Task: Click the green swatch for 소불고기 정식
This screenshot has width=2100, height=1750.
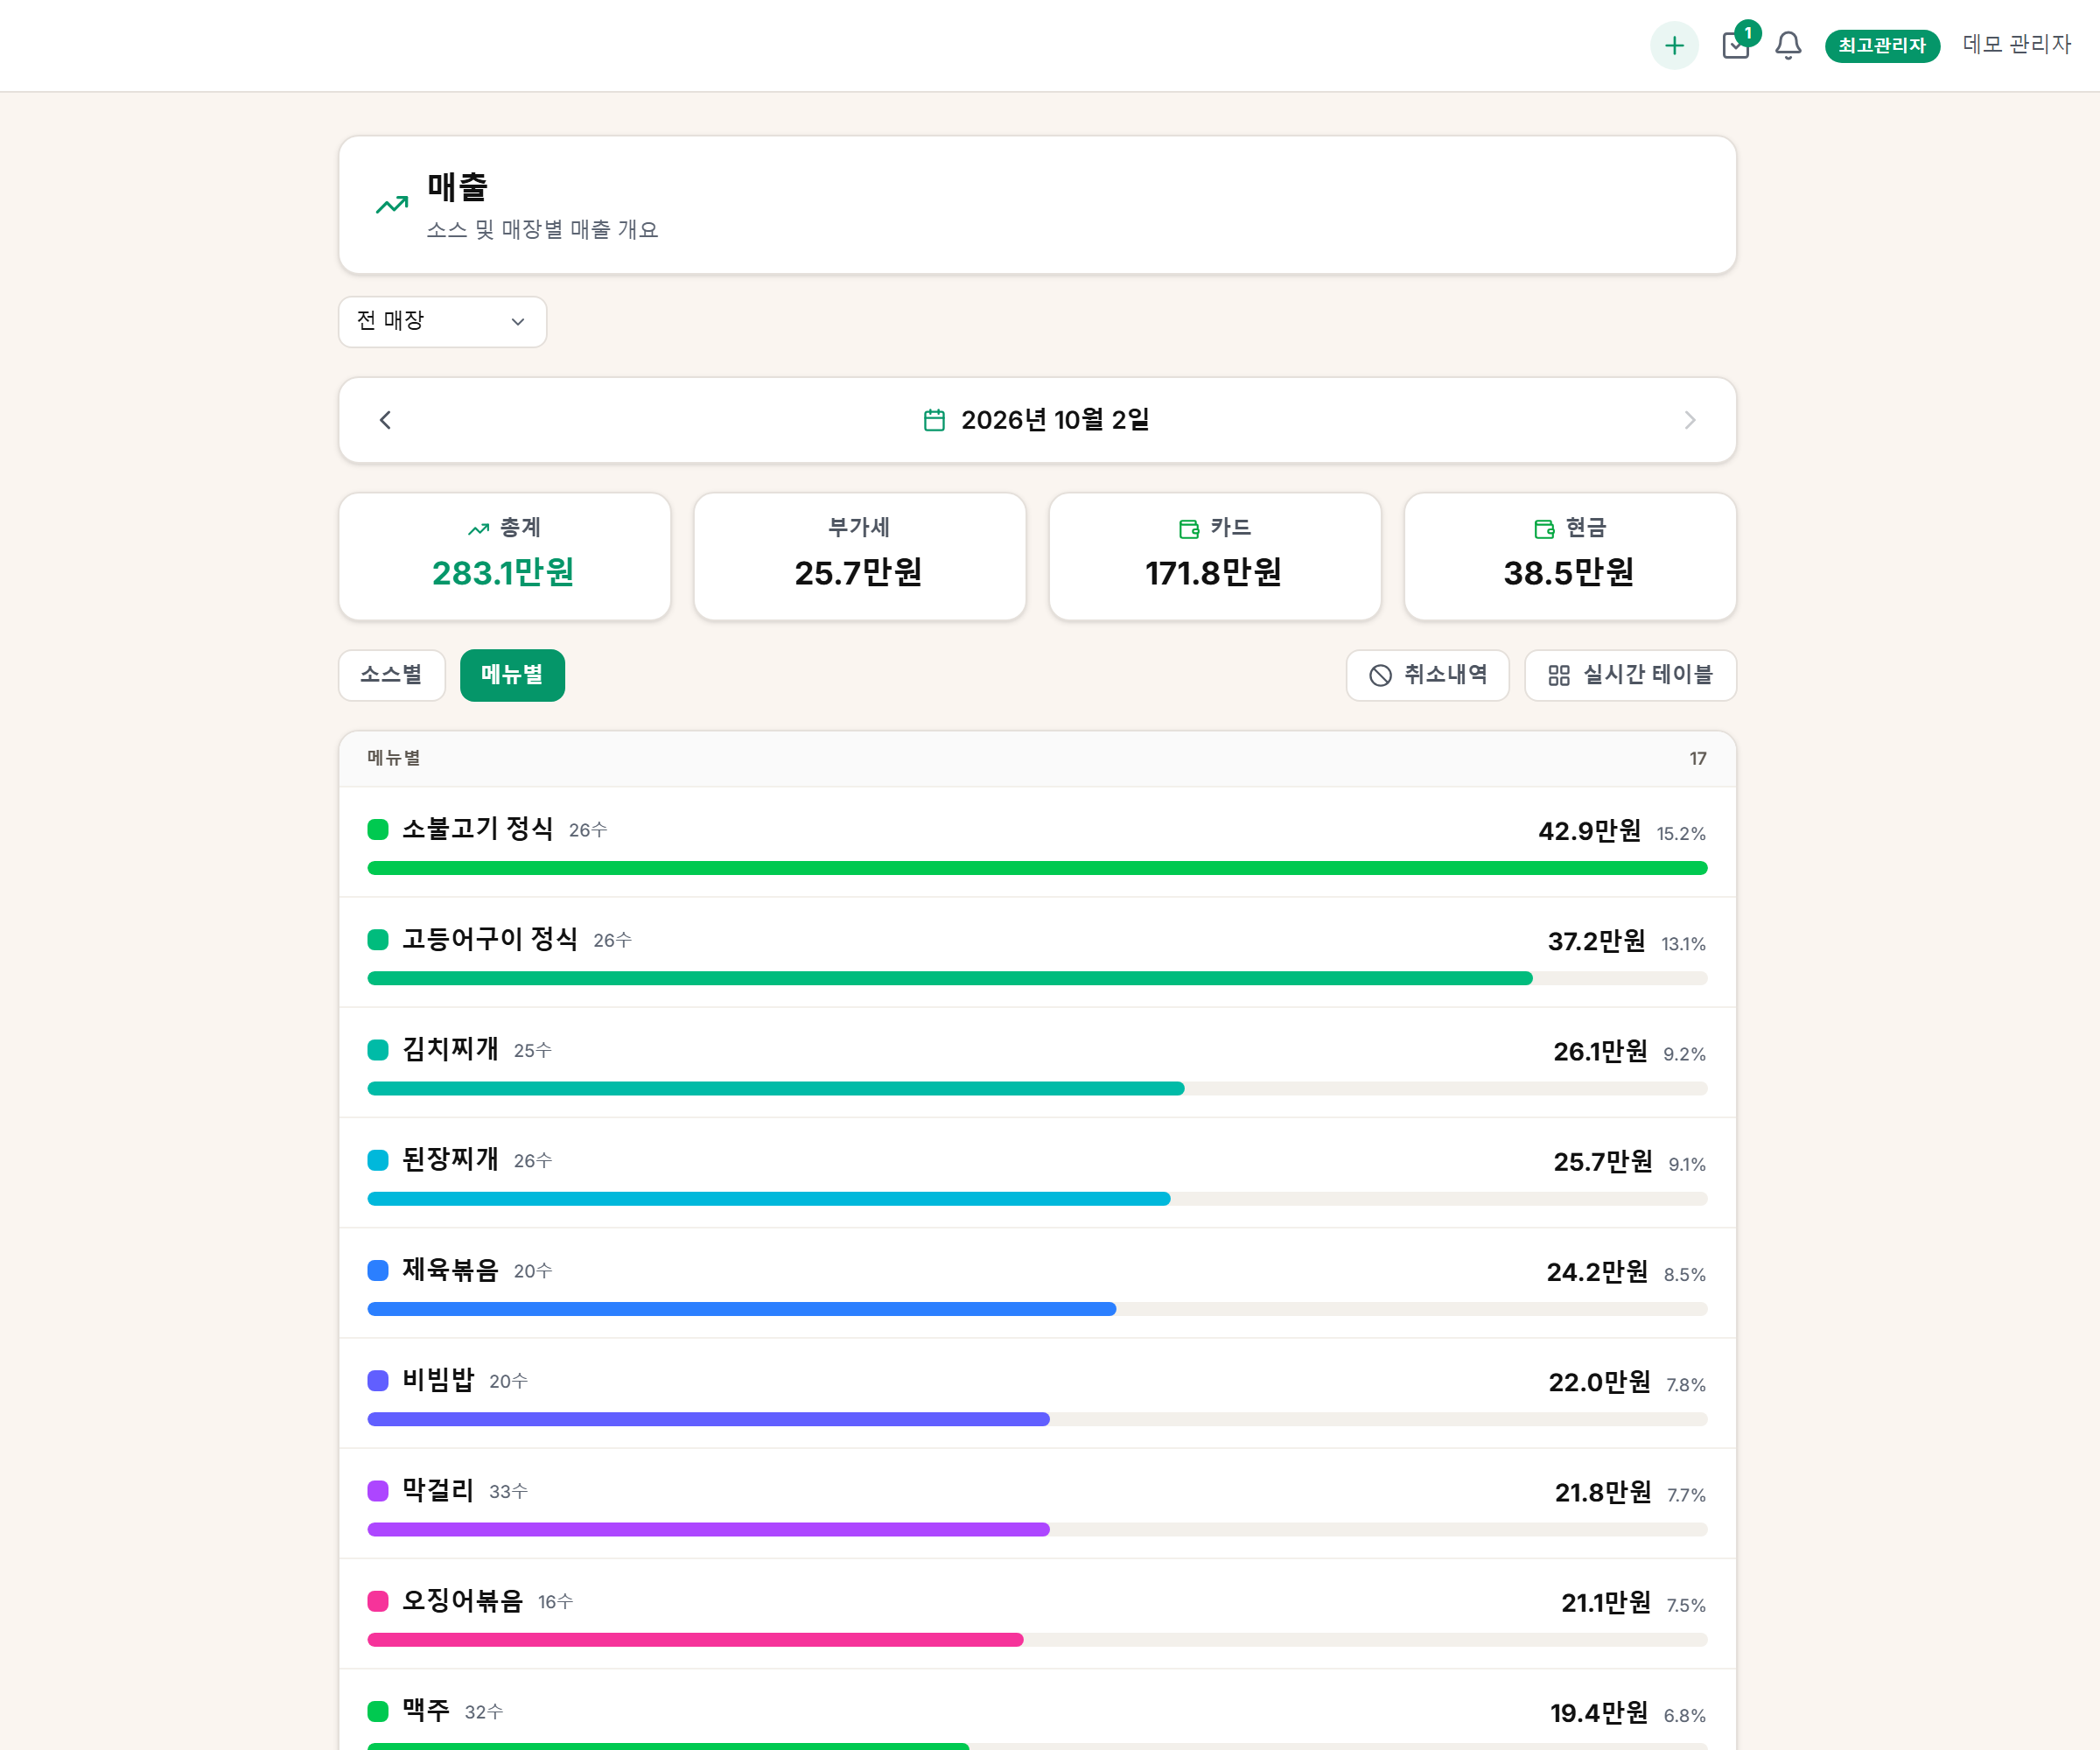Action: pos(378,829)
